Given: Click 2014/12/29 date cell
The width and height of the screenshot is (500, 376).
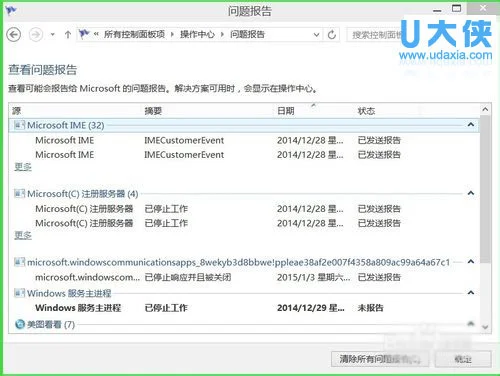Looking at the screenshot, I should pos(311,308).
